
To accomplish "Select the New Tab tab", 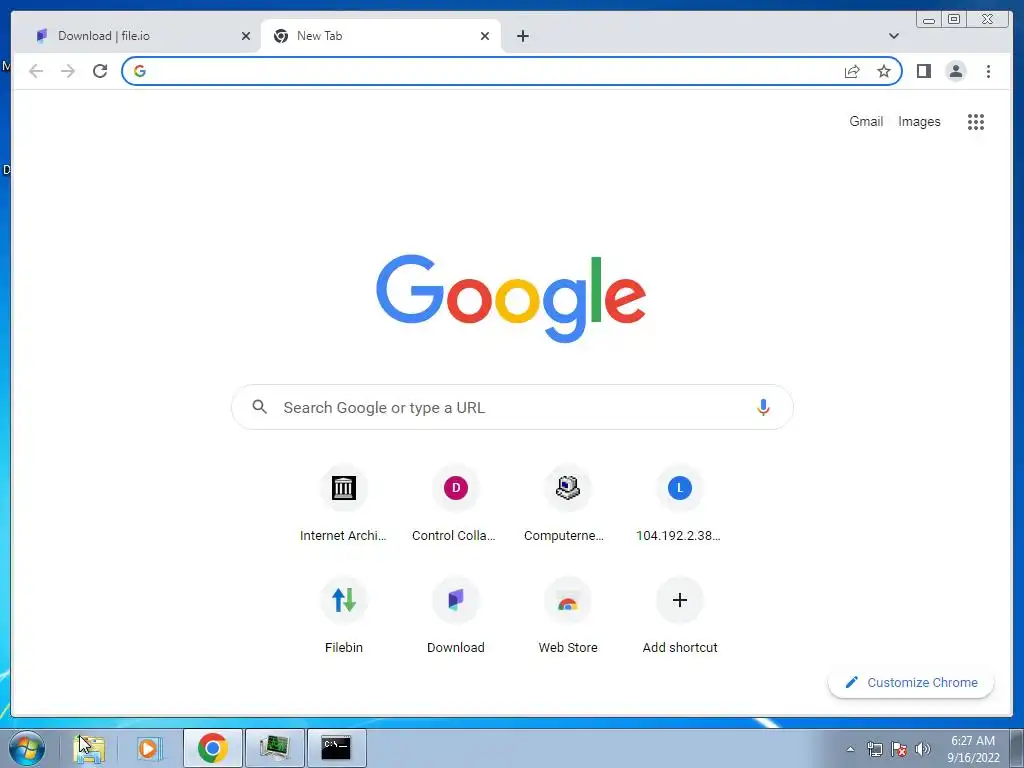I will pos(381,36).
